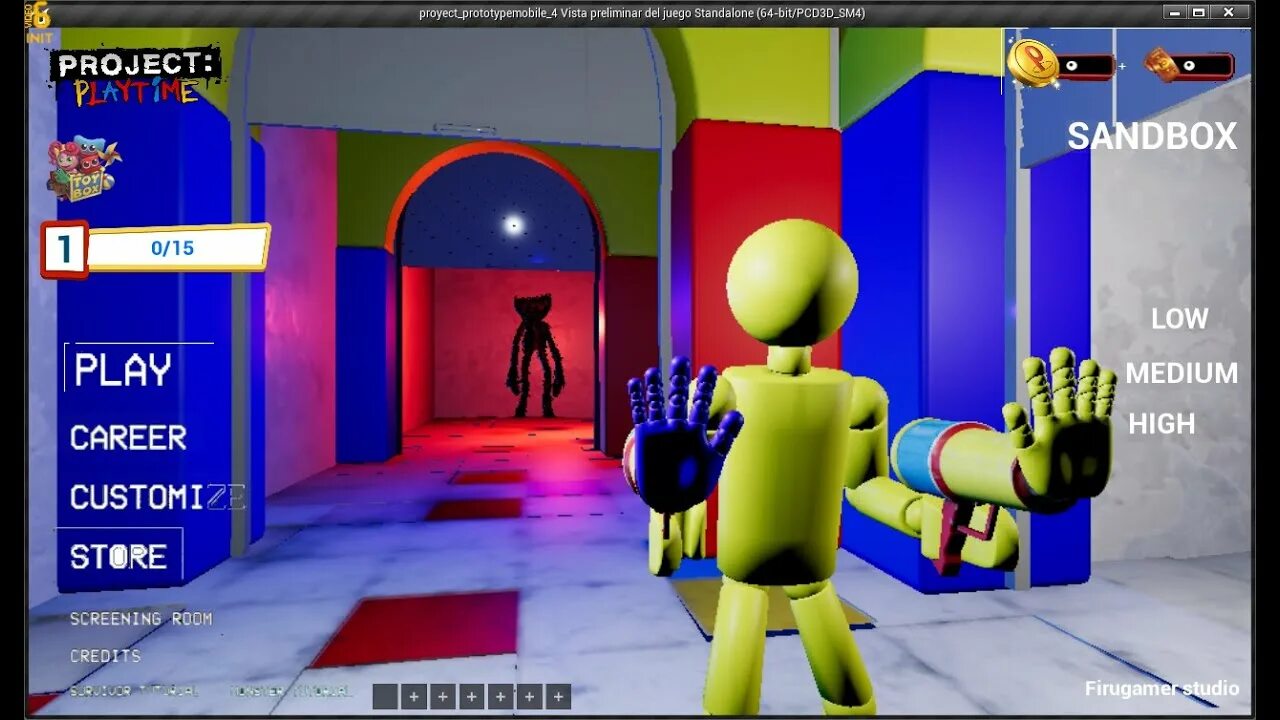The image size is (1280, 720).
Task: Set graphics quality to HIGH
Action: 1162,424
